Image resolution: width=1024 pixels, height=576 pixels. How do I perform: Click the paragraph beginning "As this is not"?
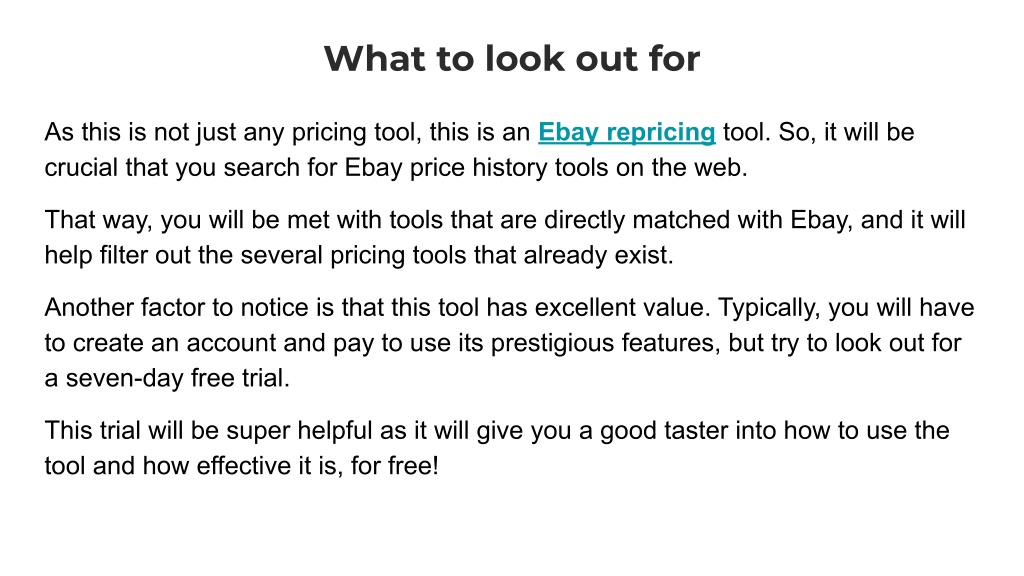pos(479,150)
